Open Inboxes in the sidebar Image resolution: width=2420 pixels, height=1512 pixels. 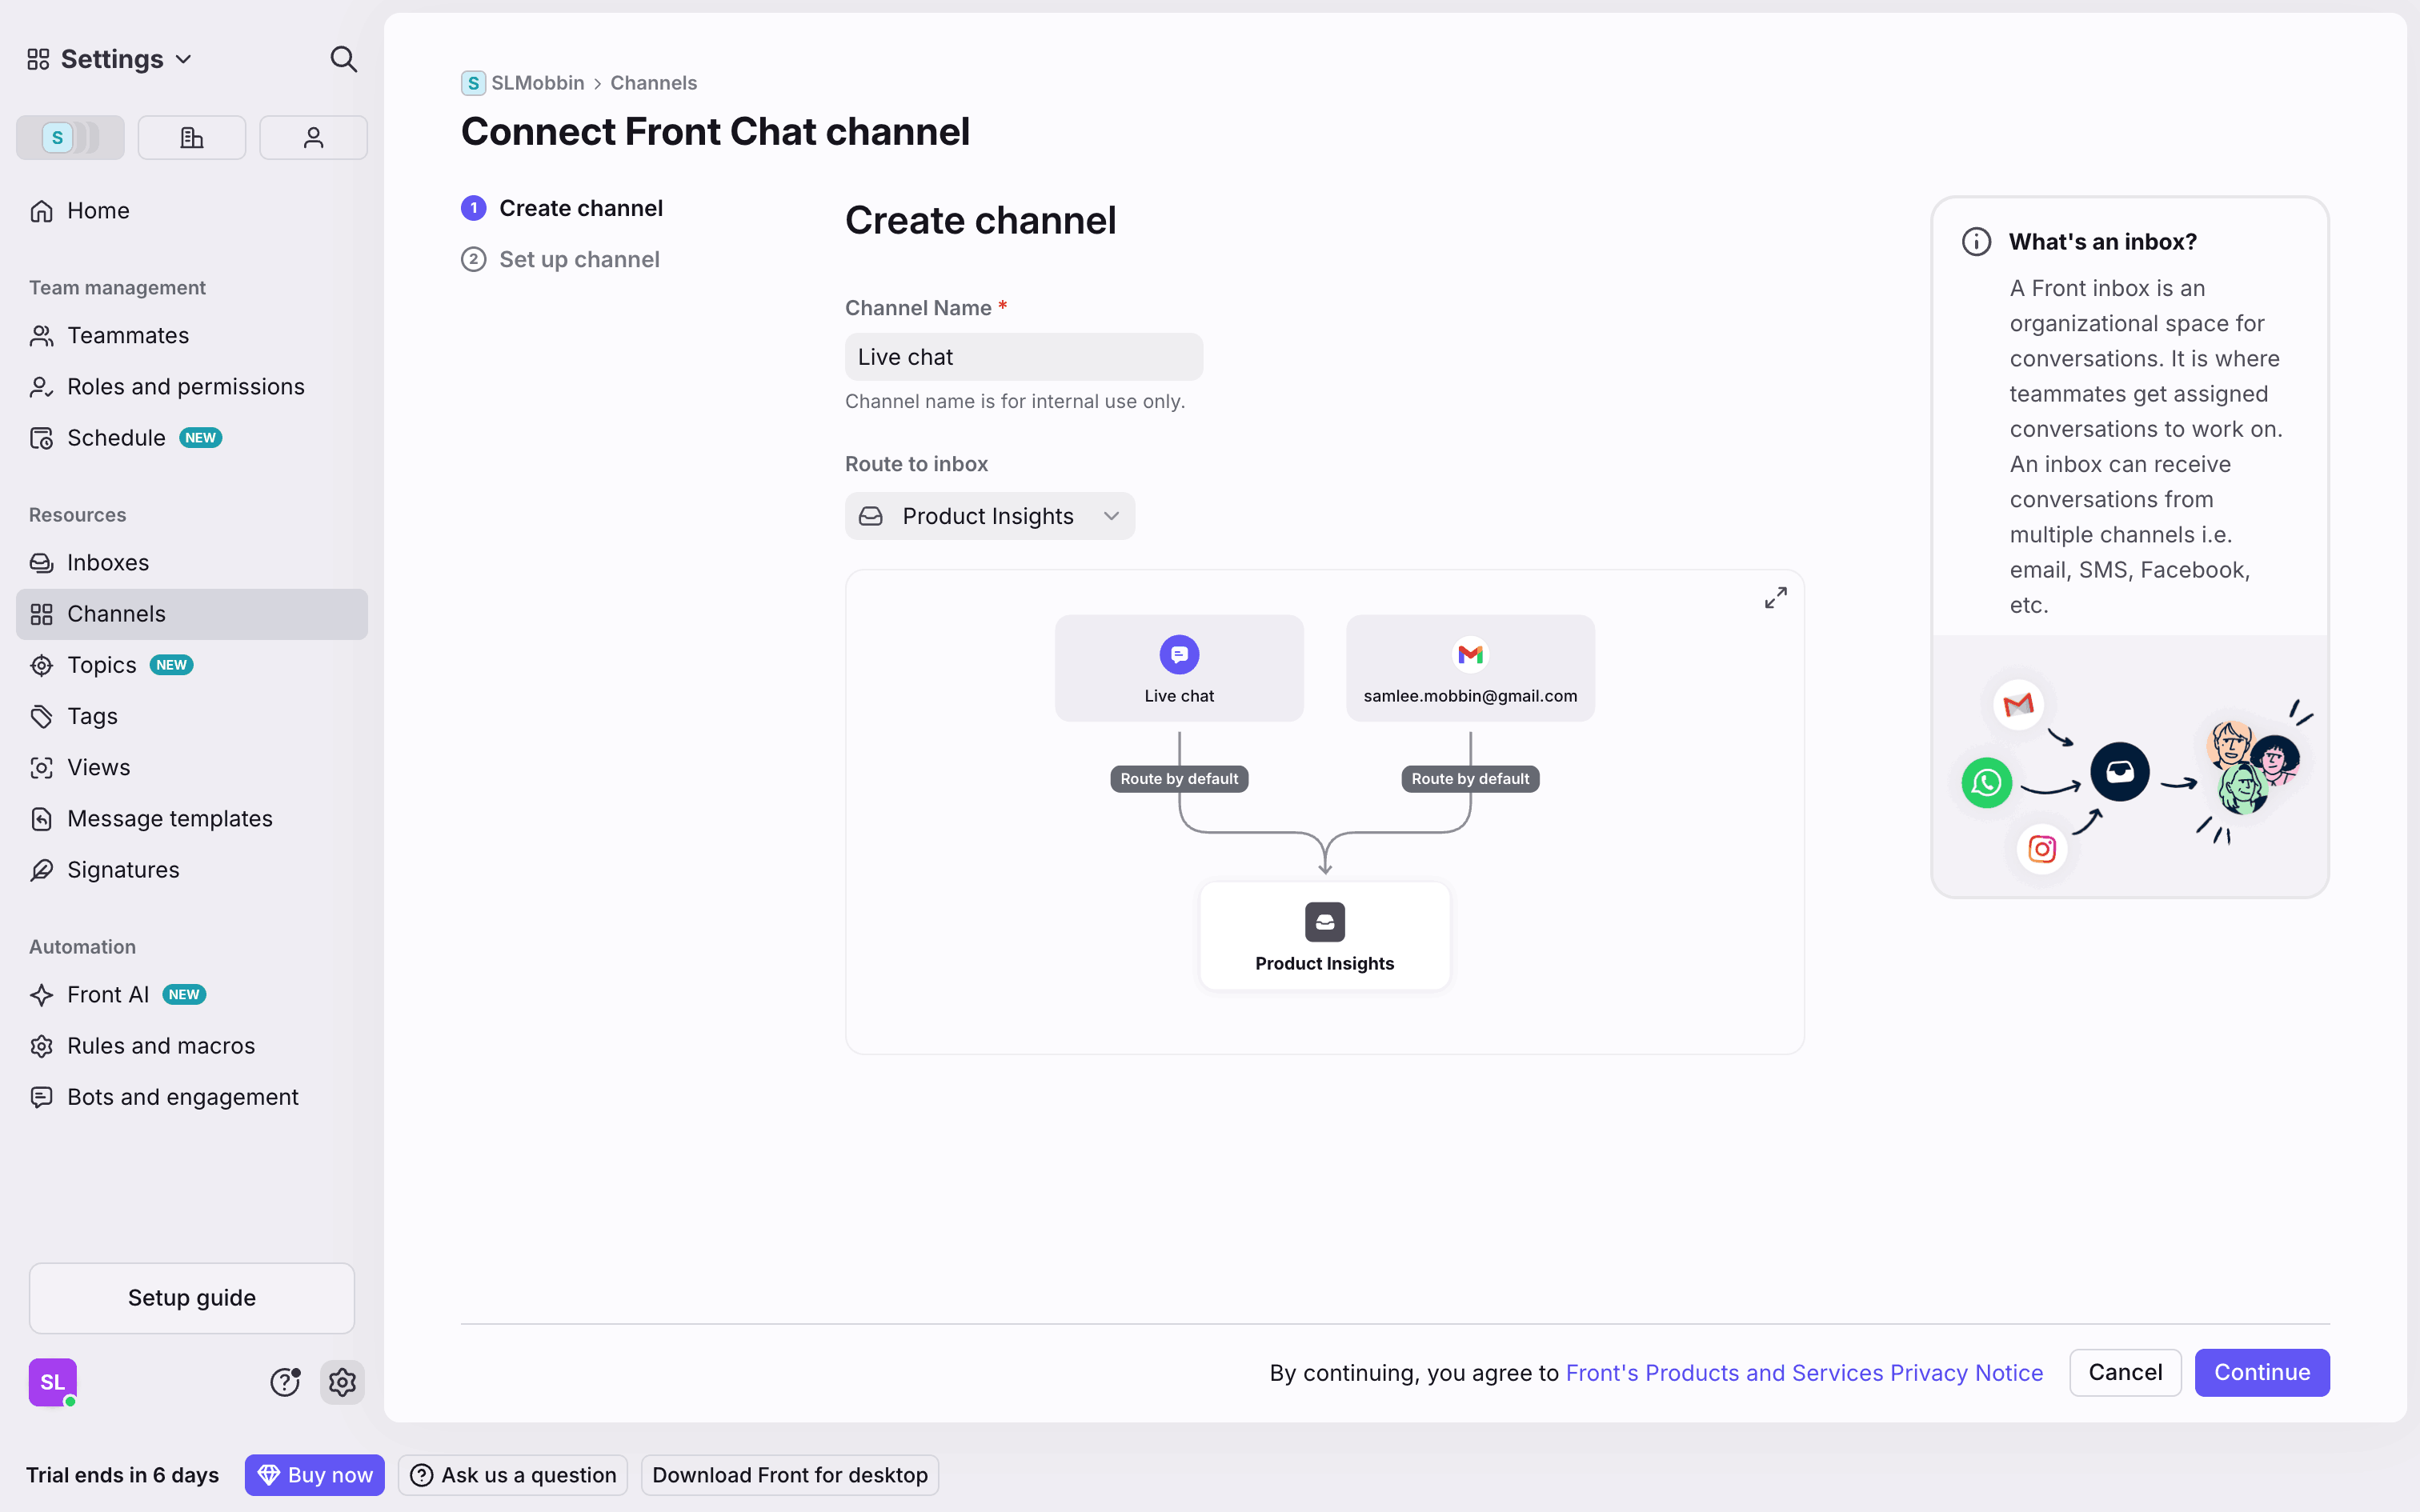pyautogui.click(x=108, y=563)
